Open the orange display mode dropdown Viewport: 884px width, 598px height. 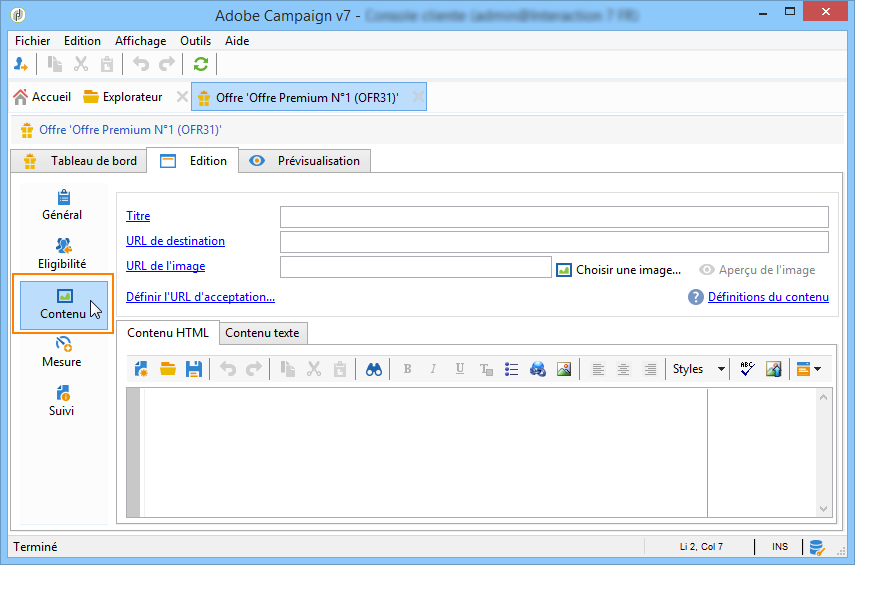pos(808,369)
